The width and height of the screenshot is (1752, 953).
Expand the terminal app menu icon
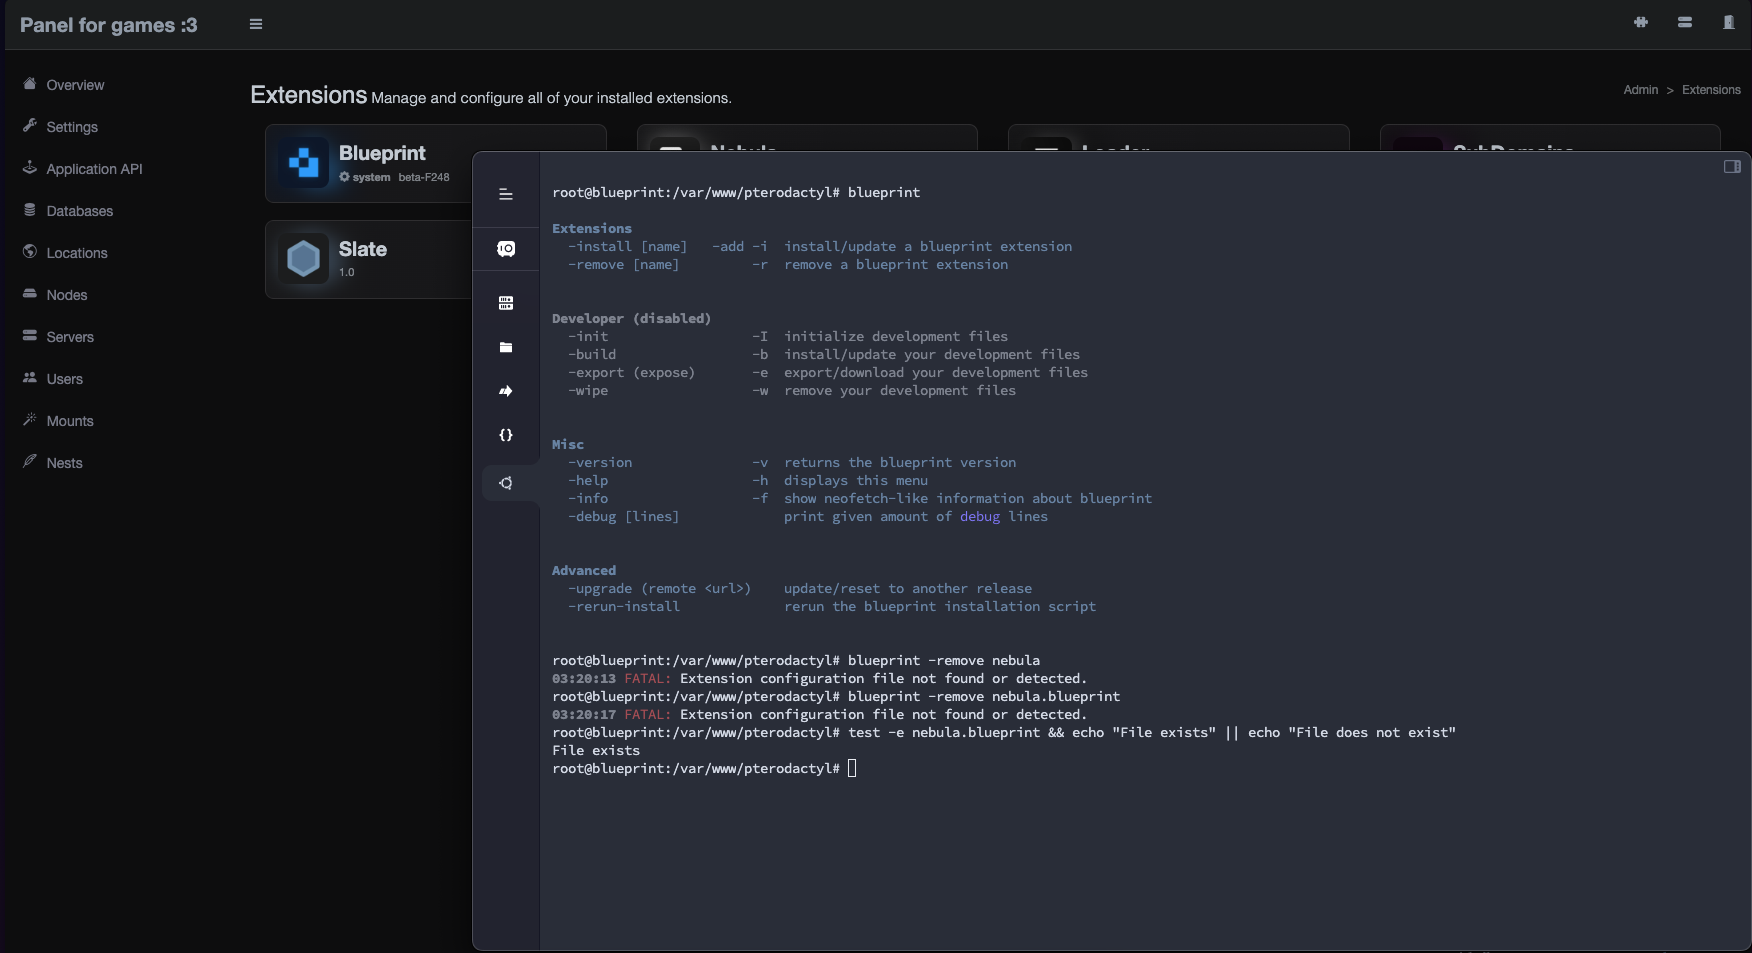(x=506, y=194)
